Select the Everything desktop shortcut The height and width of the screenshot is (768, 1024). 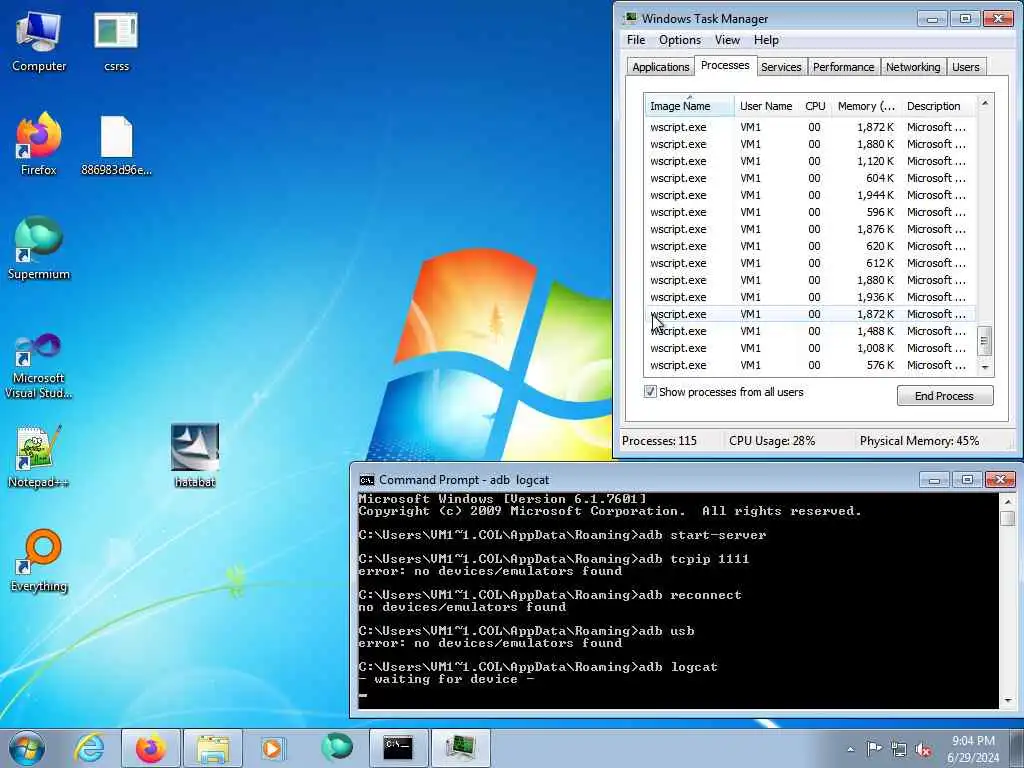tap(39, 560)
